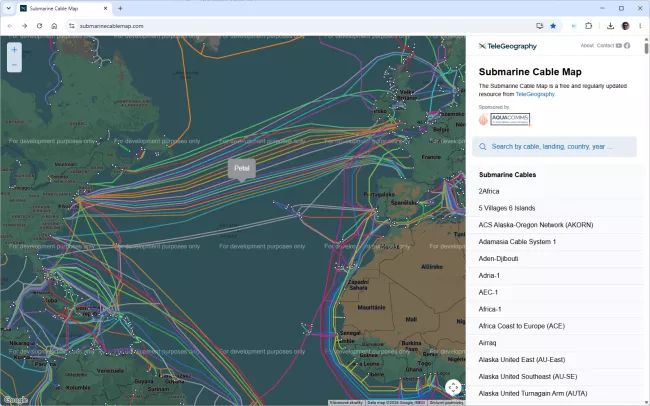View site information icon in address bar
Image resolution: width=650 pixels, height=406 pixels.
72,26
